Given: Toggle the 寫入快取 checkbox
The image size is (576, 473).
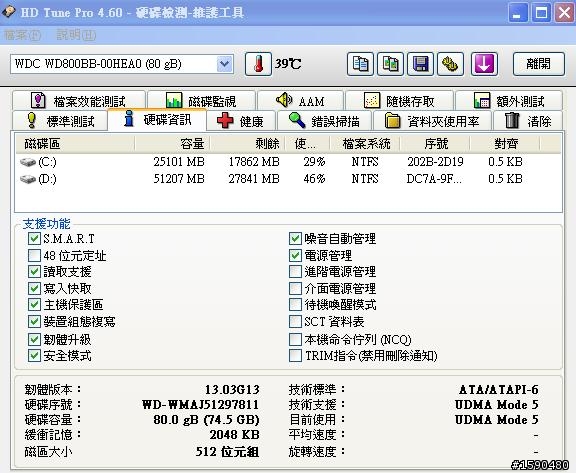Looking at the screenshot, I should (34, 288).
